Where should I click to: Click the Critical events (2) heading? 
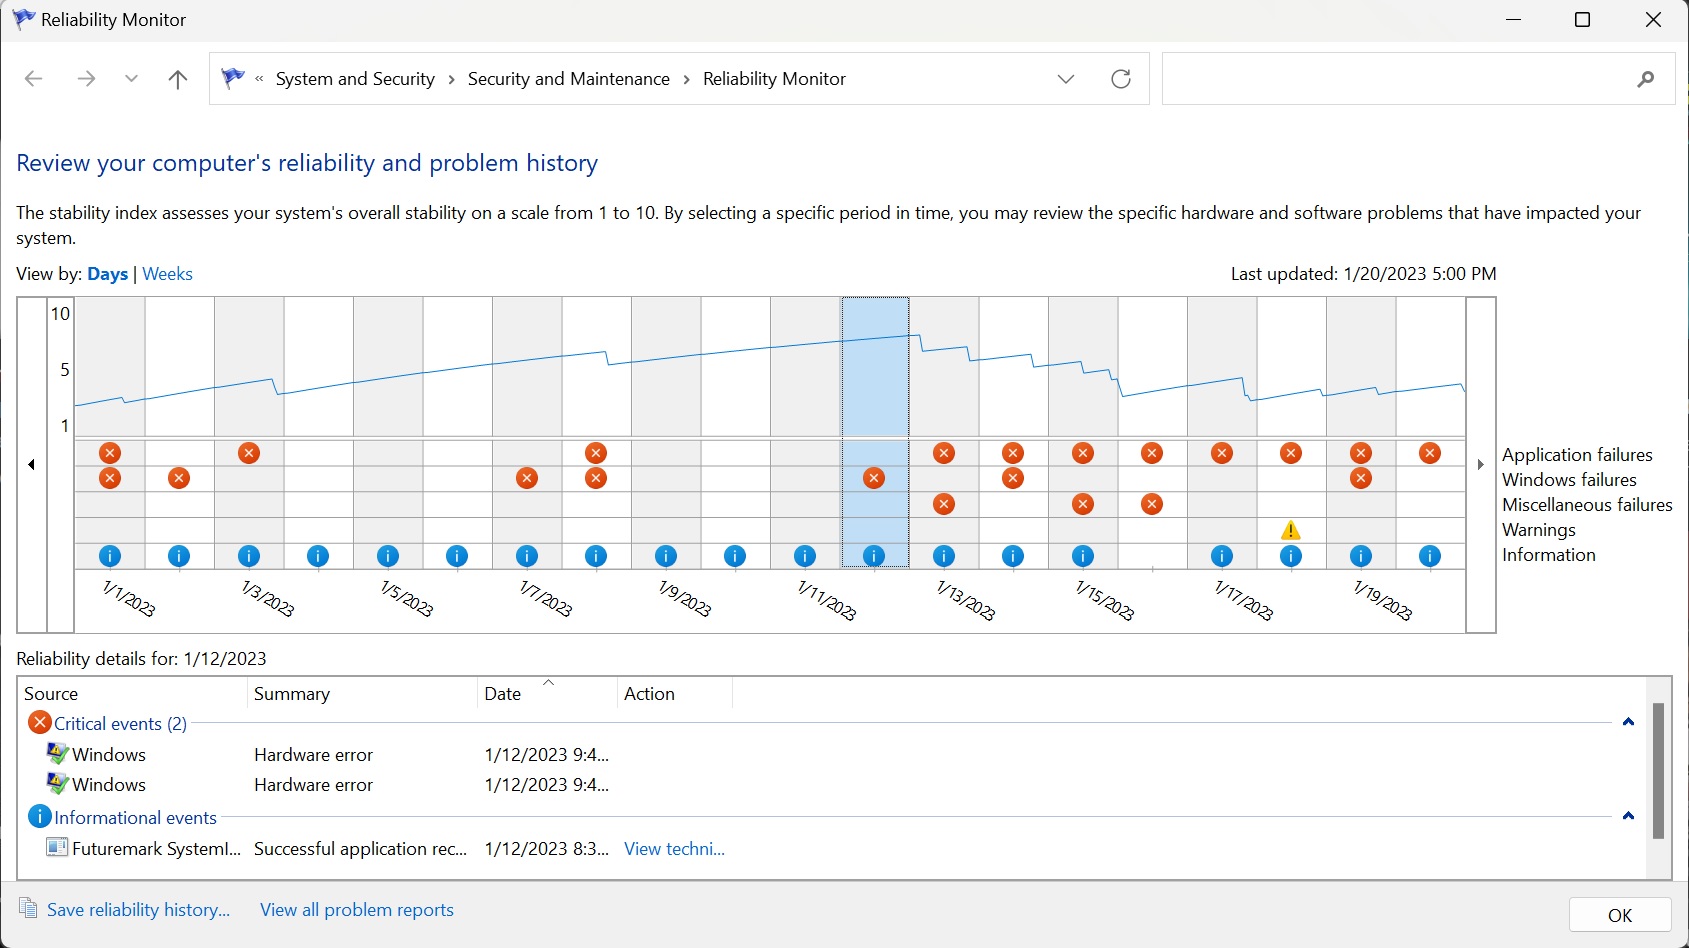(x=121, y=724)
